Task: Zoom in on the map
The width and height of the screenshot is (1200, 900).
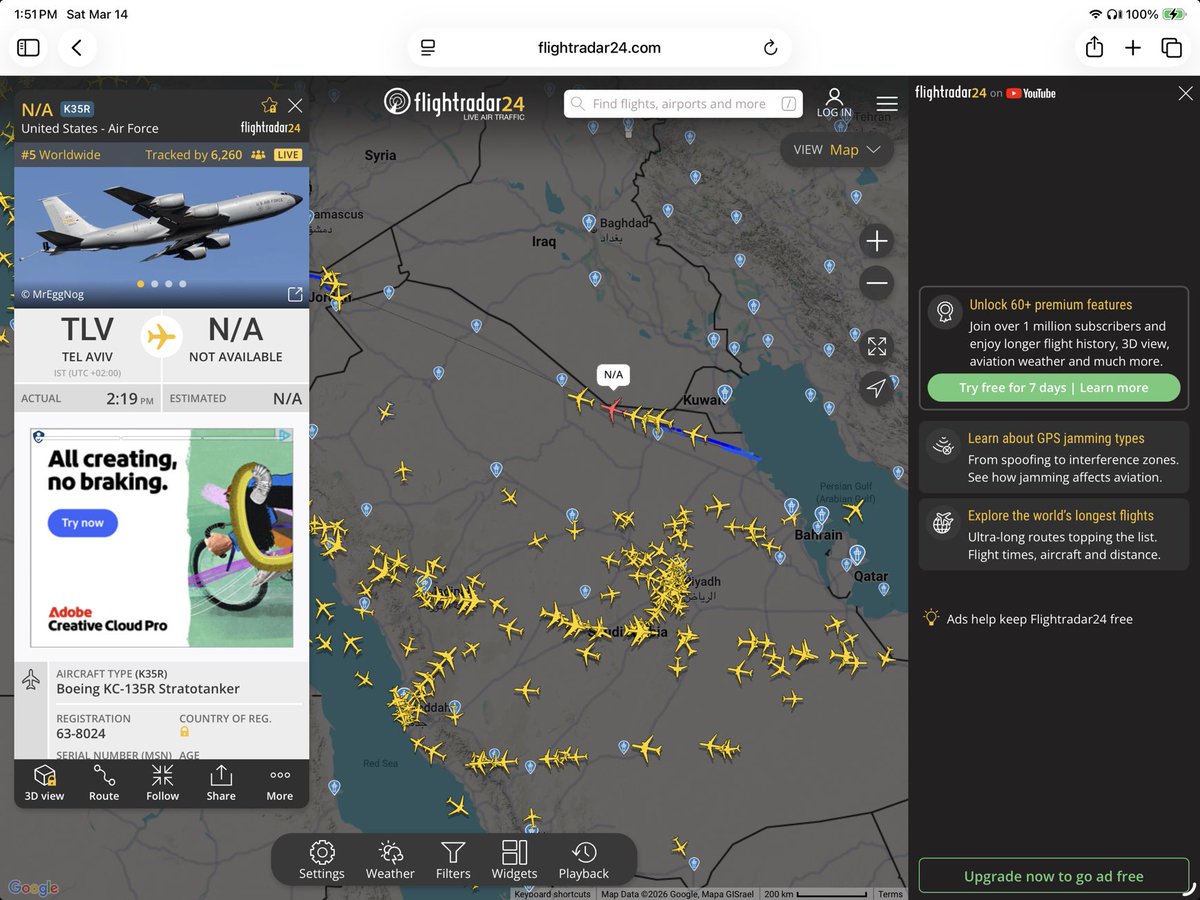Action: 877,241
